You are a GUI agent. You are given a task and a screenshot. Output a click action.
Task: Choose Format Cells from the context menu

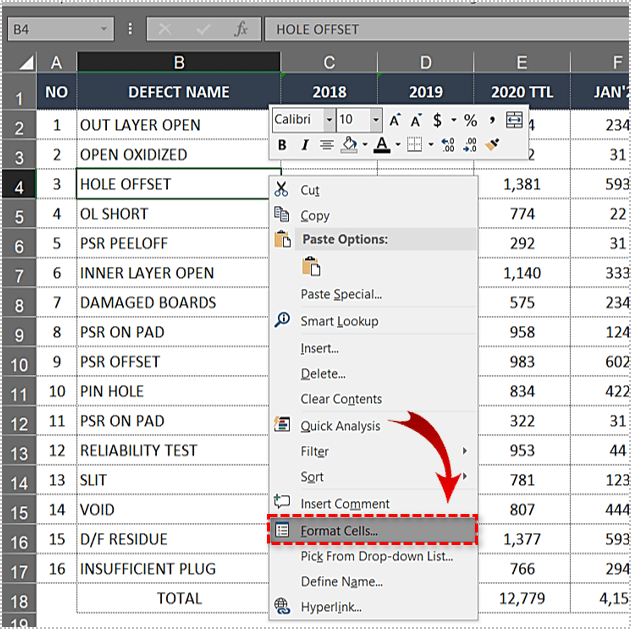339,530
